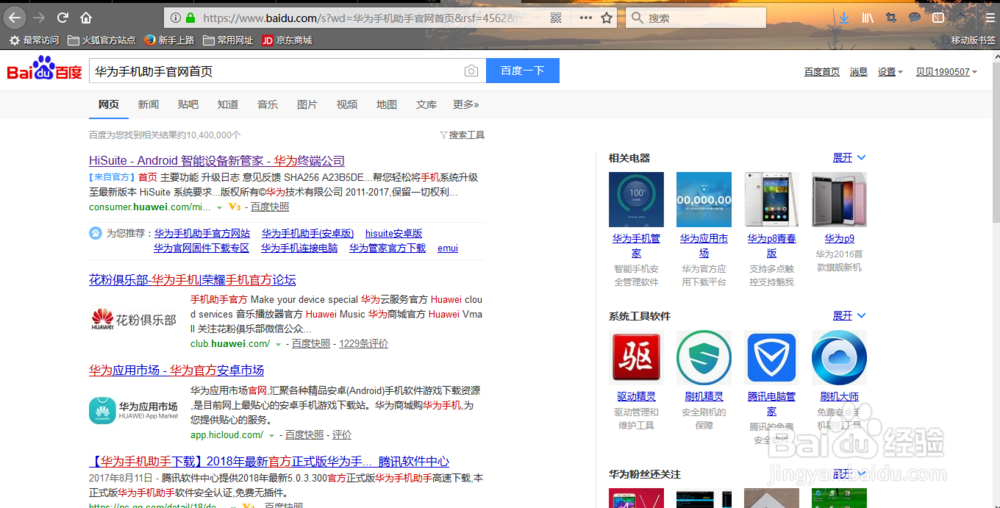
Task: Click the 华为应用市场 App Market logo image
Action: pyautogui.click(x=135, y=410)
